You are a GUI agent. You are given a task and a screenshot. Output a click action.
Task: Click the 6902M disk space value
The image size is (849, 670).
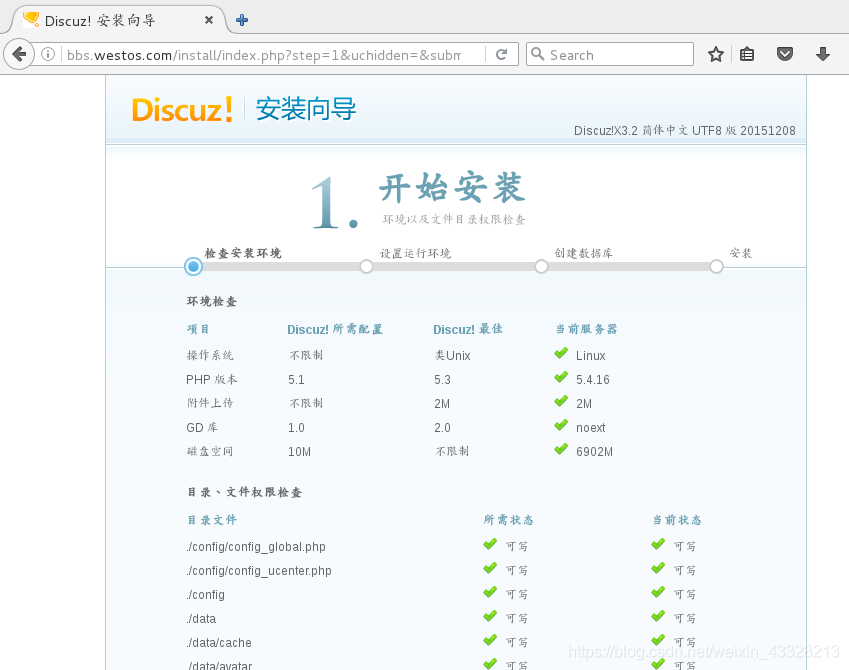pyautogui.click(x=595, y=452)
